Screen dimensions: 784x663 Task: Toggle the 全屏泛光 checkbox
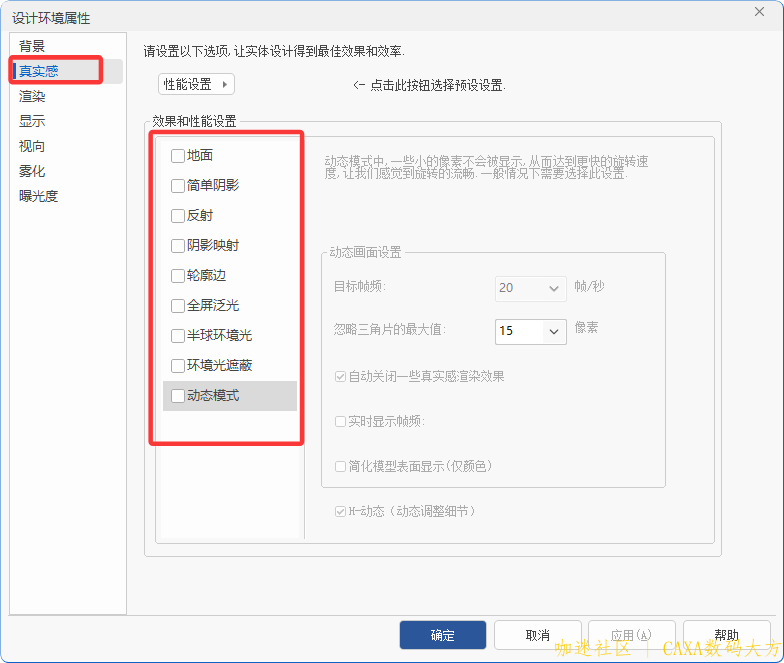click(x=178, y=306)
